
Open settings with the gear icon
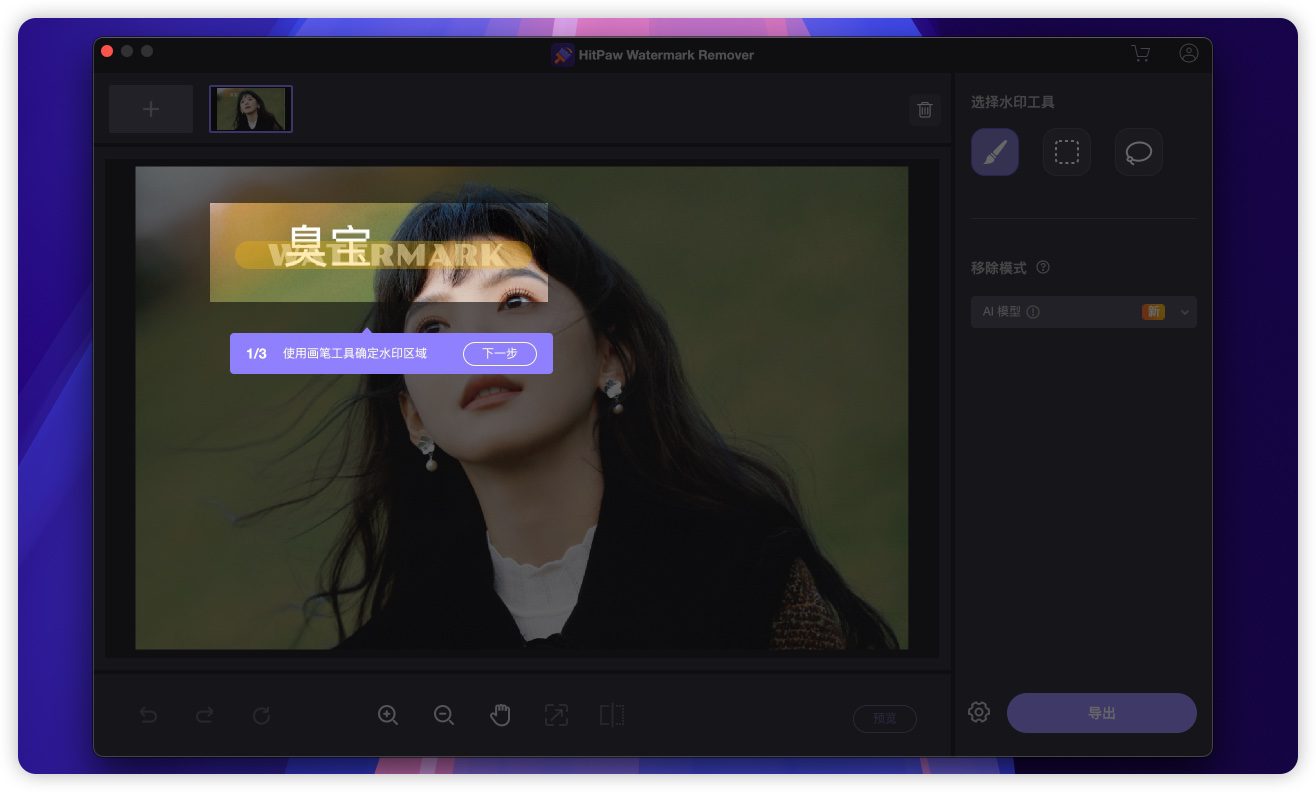point(979,712)
